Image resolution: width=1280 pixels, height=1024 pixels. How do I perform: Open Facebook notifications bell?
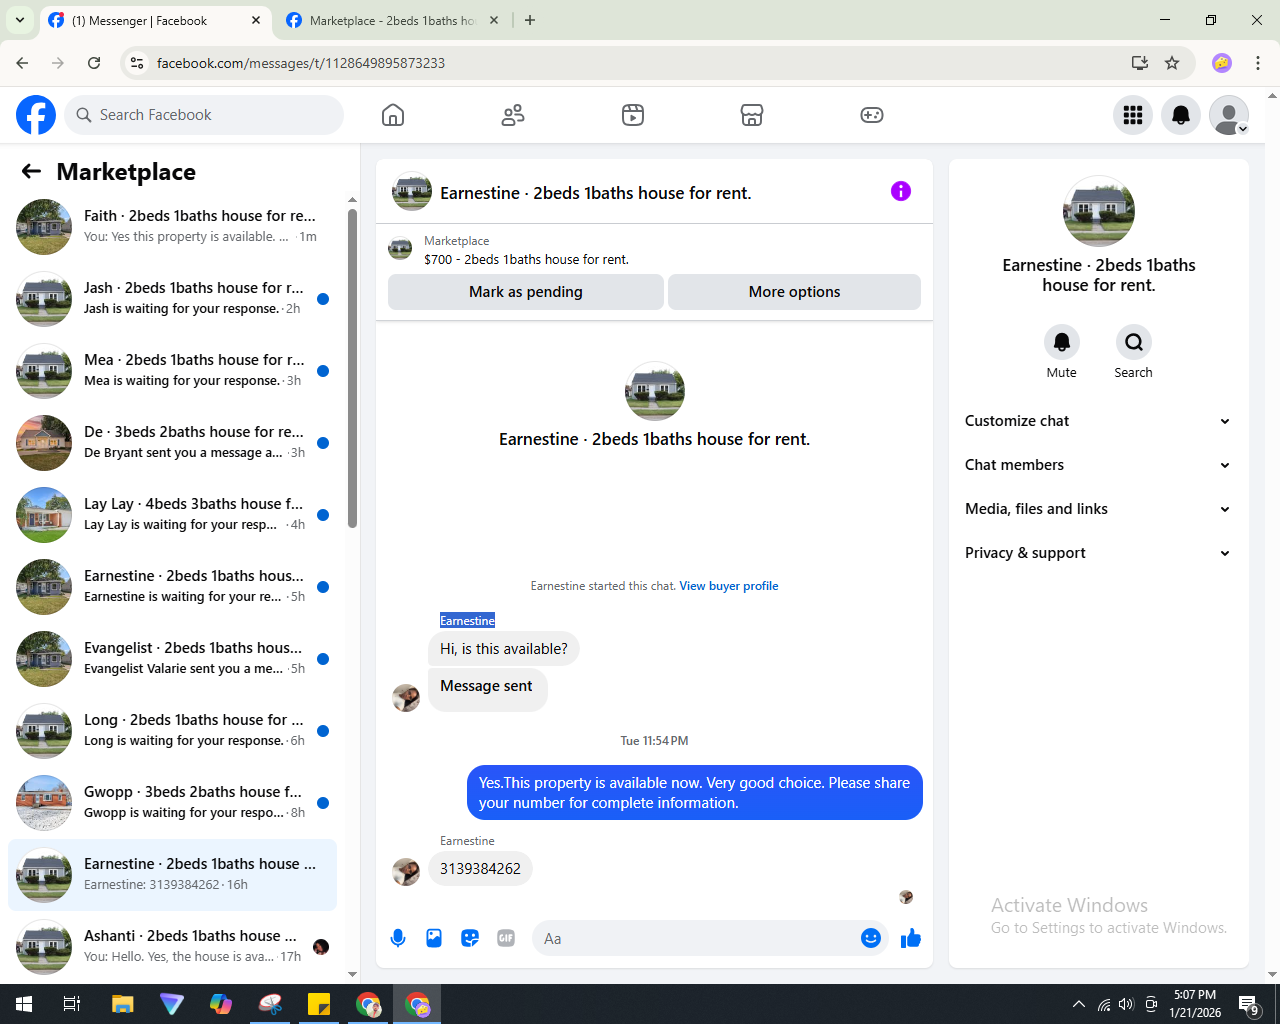click(x=1181, y=115)
